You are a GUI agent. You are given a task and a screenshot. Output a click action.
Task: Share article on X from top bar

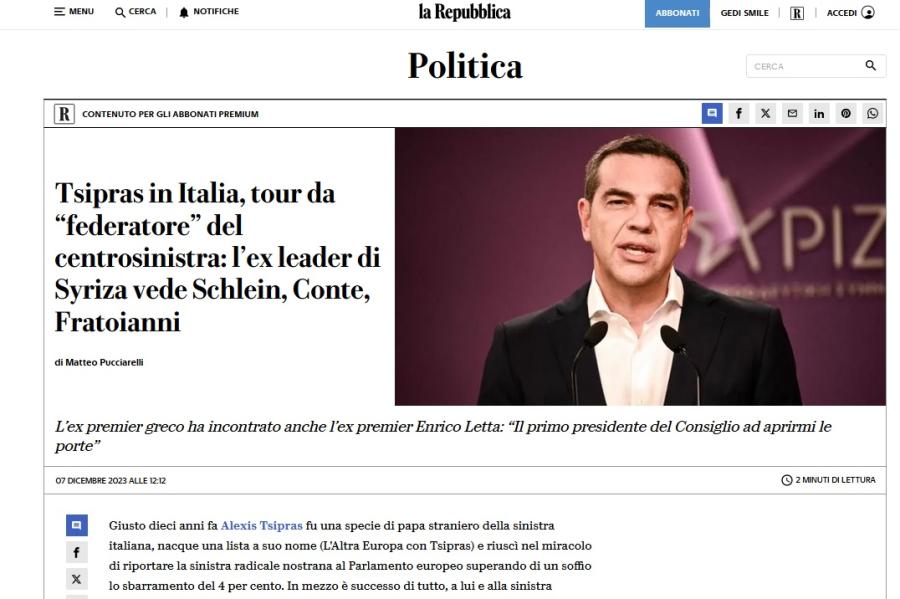pyautogui.click(x=765, y=113)
